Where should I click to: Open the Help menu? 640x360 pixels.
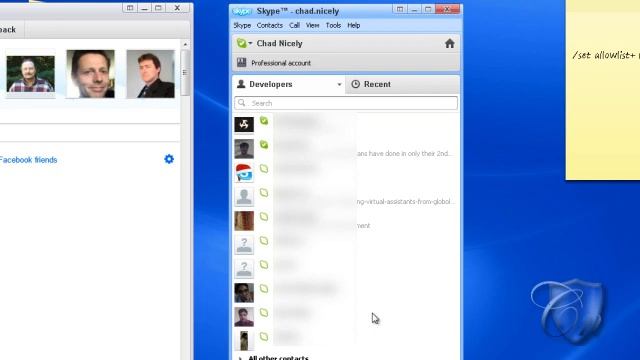353,25
